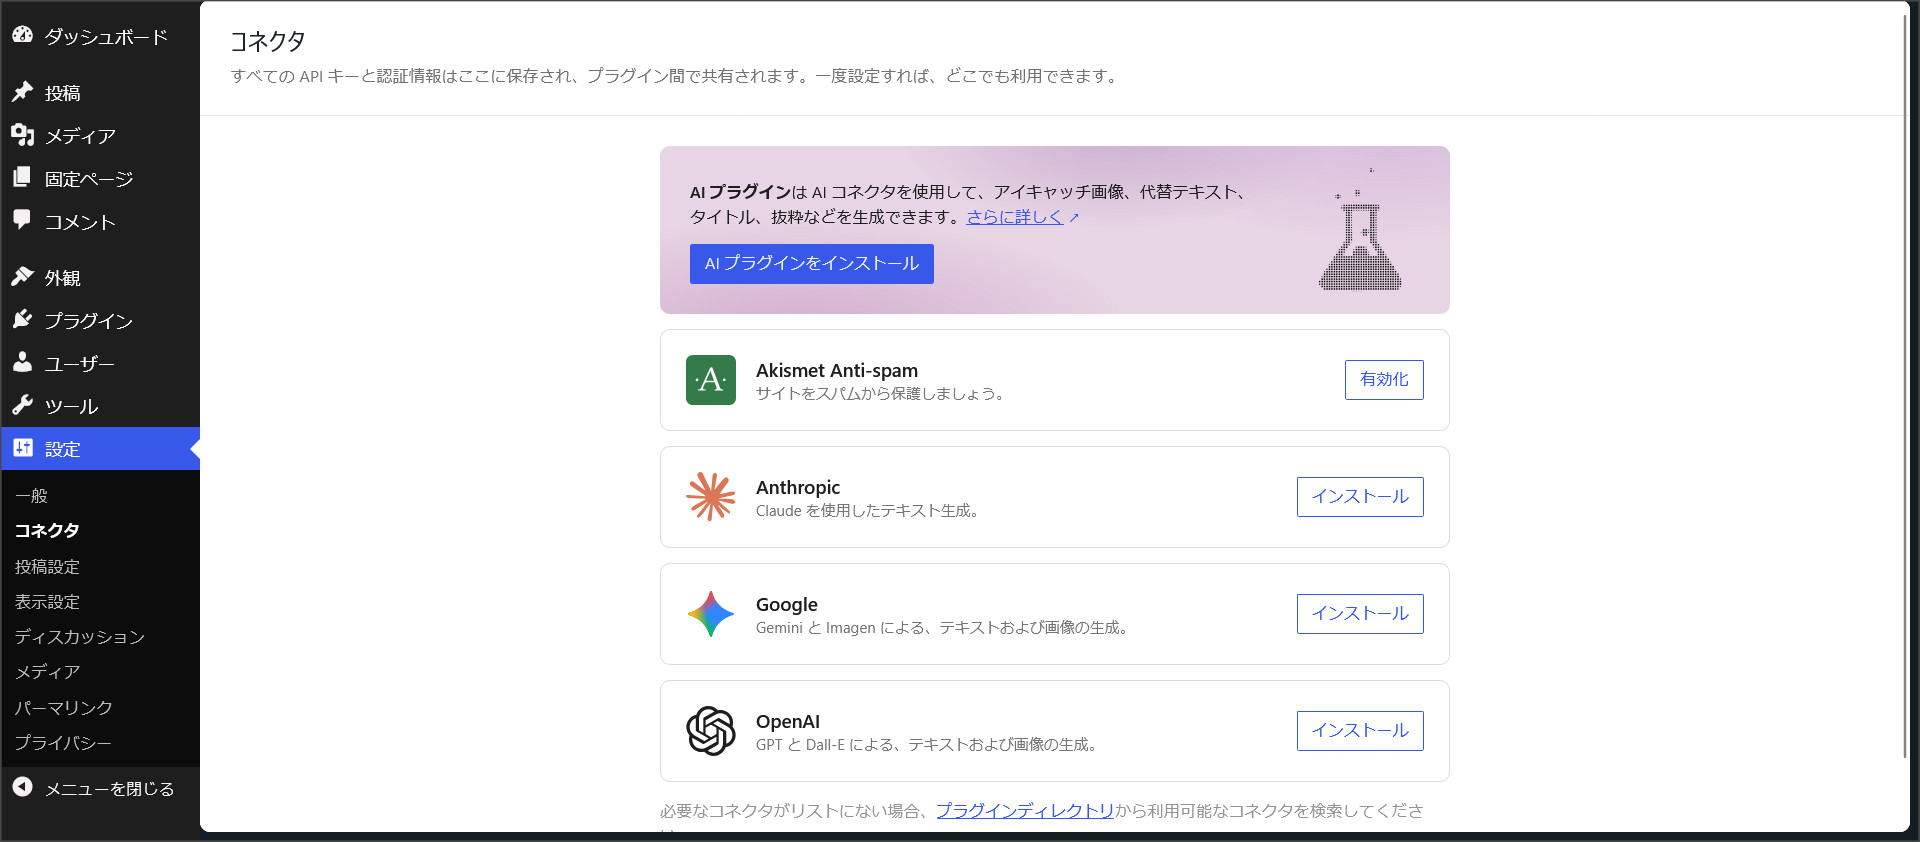Click the Google Gemini sparkle logo

[x=711, y=614]
